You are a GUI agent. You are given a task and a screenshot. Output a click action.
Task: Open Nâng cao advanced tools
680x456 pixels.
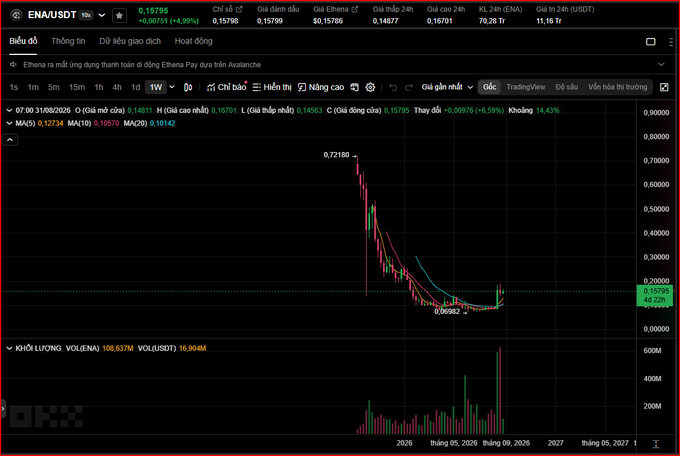(x=321, y=87)
